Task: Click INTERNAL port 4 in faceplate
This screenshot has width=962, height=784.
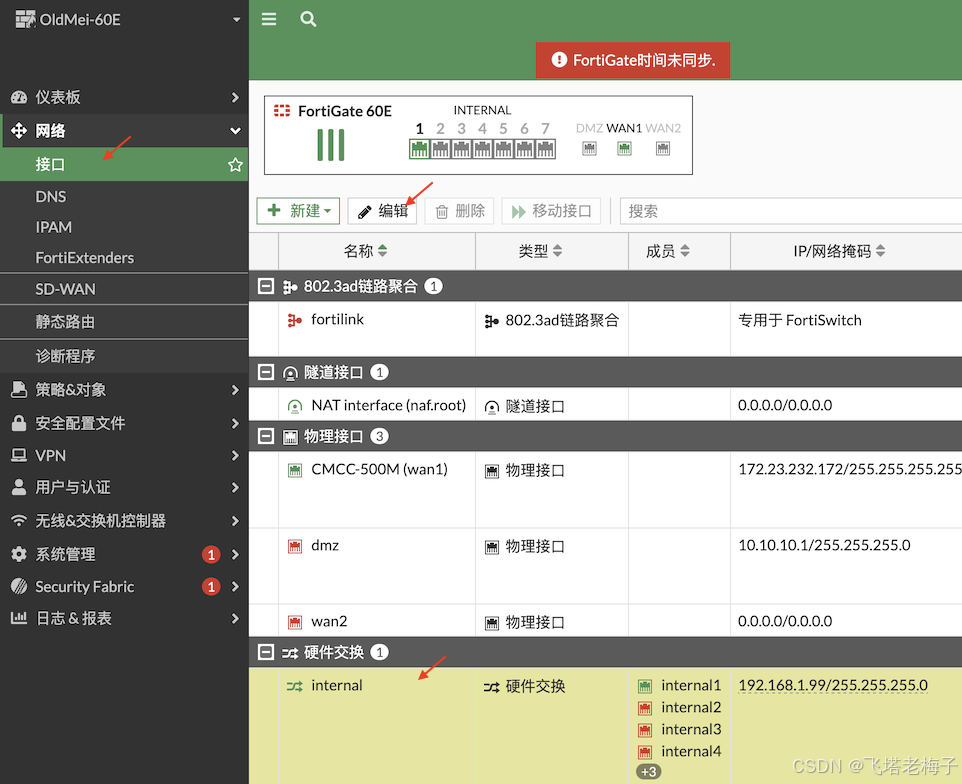Action: pyautogui.click(x=483, y=149)
